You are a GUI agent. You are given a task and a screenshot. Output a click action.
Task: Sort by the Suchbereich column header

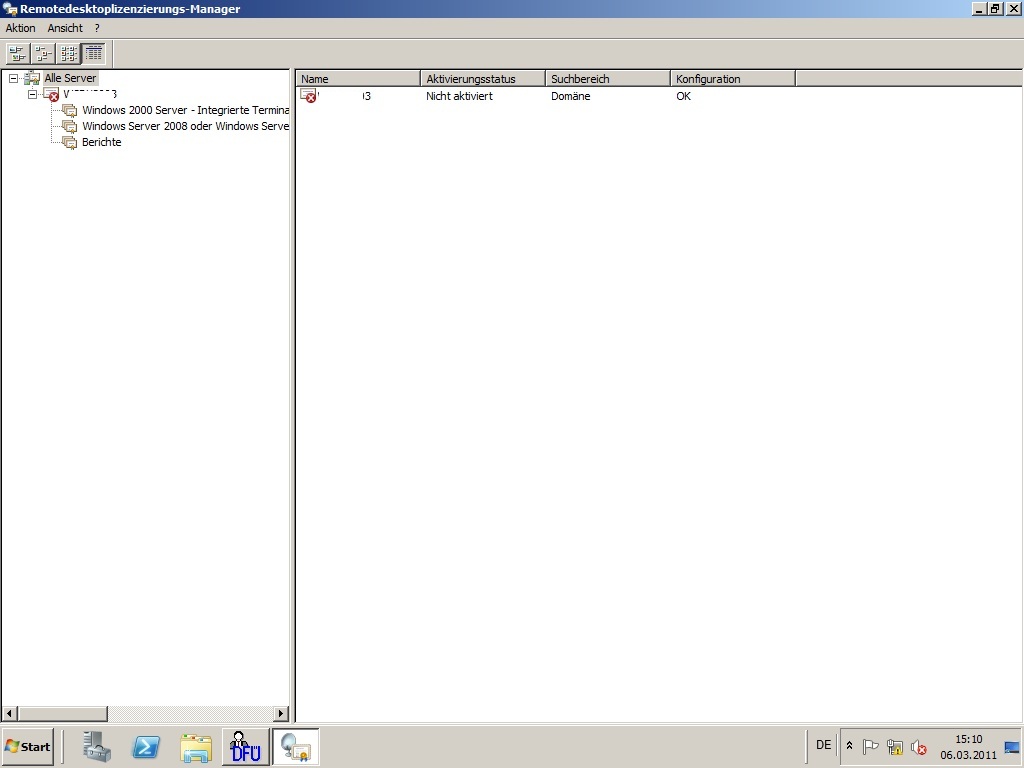[607, 78]
